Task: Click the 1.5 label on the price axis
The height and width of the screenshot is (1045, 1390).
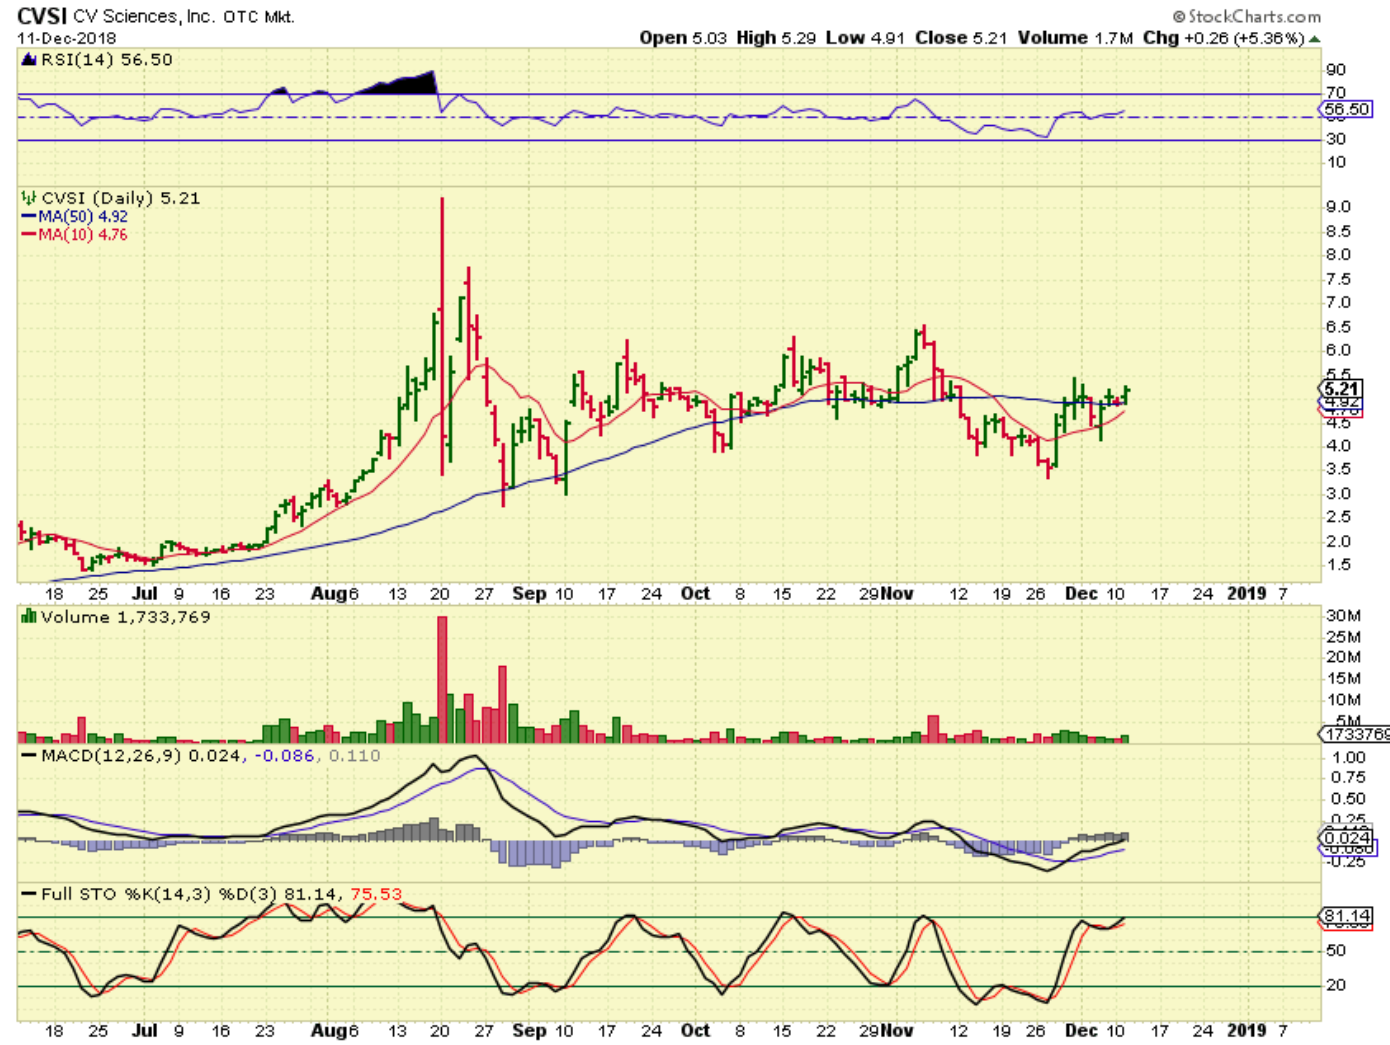Action: point(1338,565)
